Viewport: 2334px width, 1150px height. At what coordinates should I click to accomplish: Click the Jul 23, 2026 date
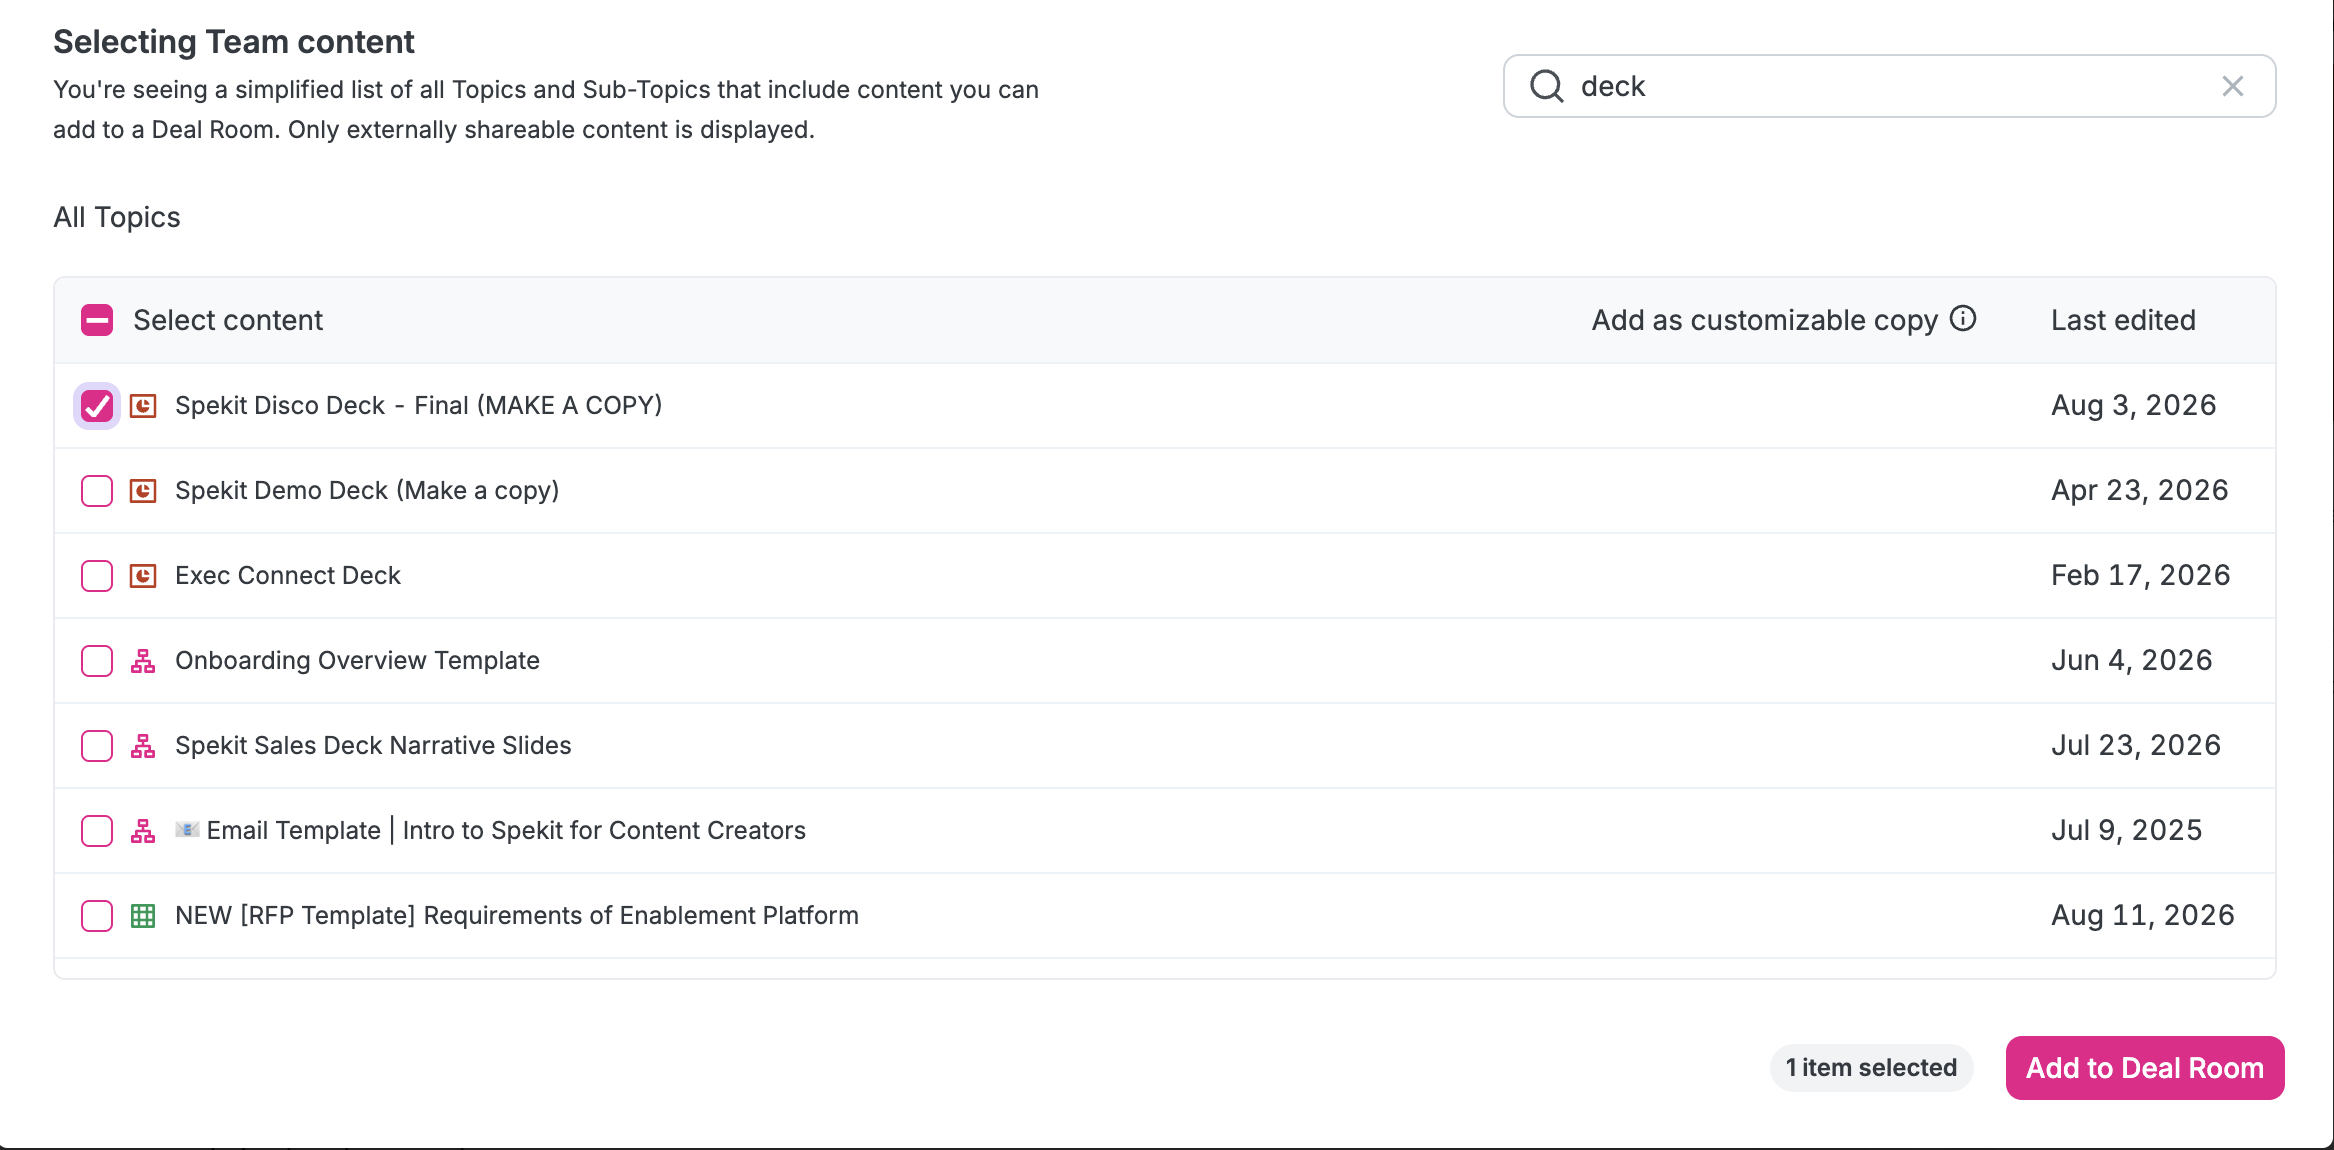pyautogui.click(x=2136, y=745)
